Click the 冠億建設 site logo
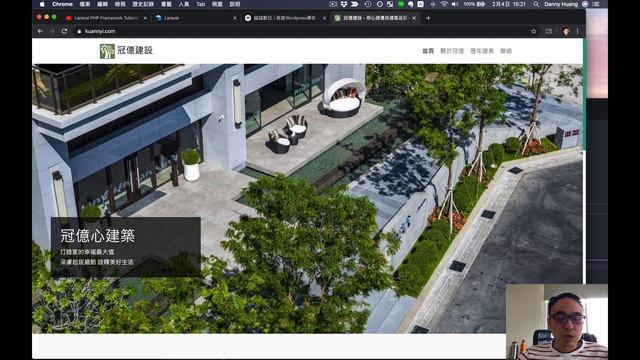This screenshot has width=640, height=360. tap(126, 51)
